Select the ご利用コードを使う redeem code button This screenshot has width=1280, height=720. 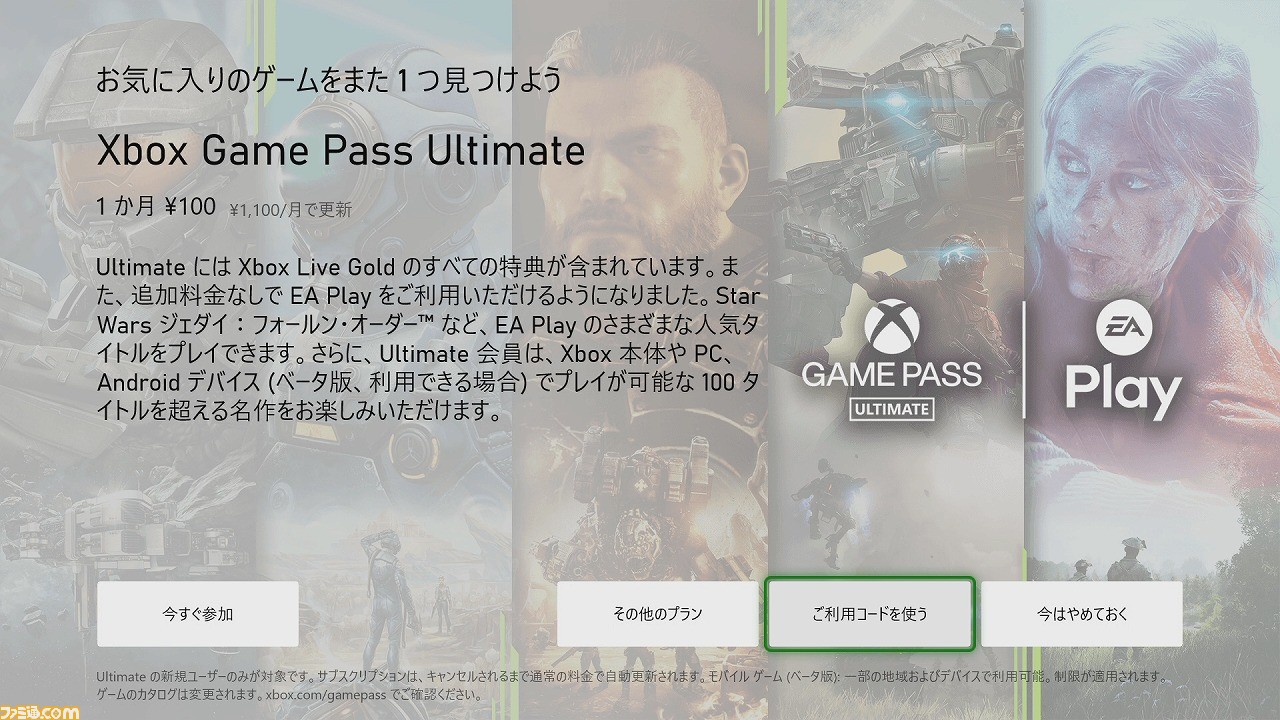point(870,614)
